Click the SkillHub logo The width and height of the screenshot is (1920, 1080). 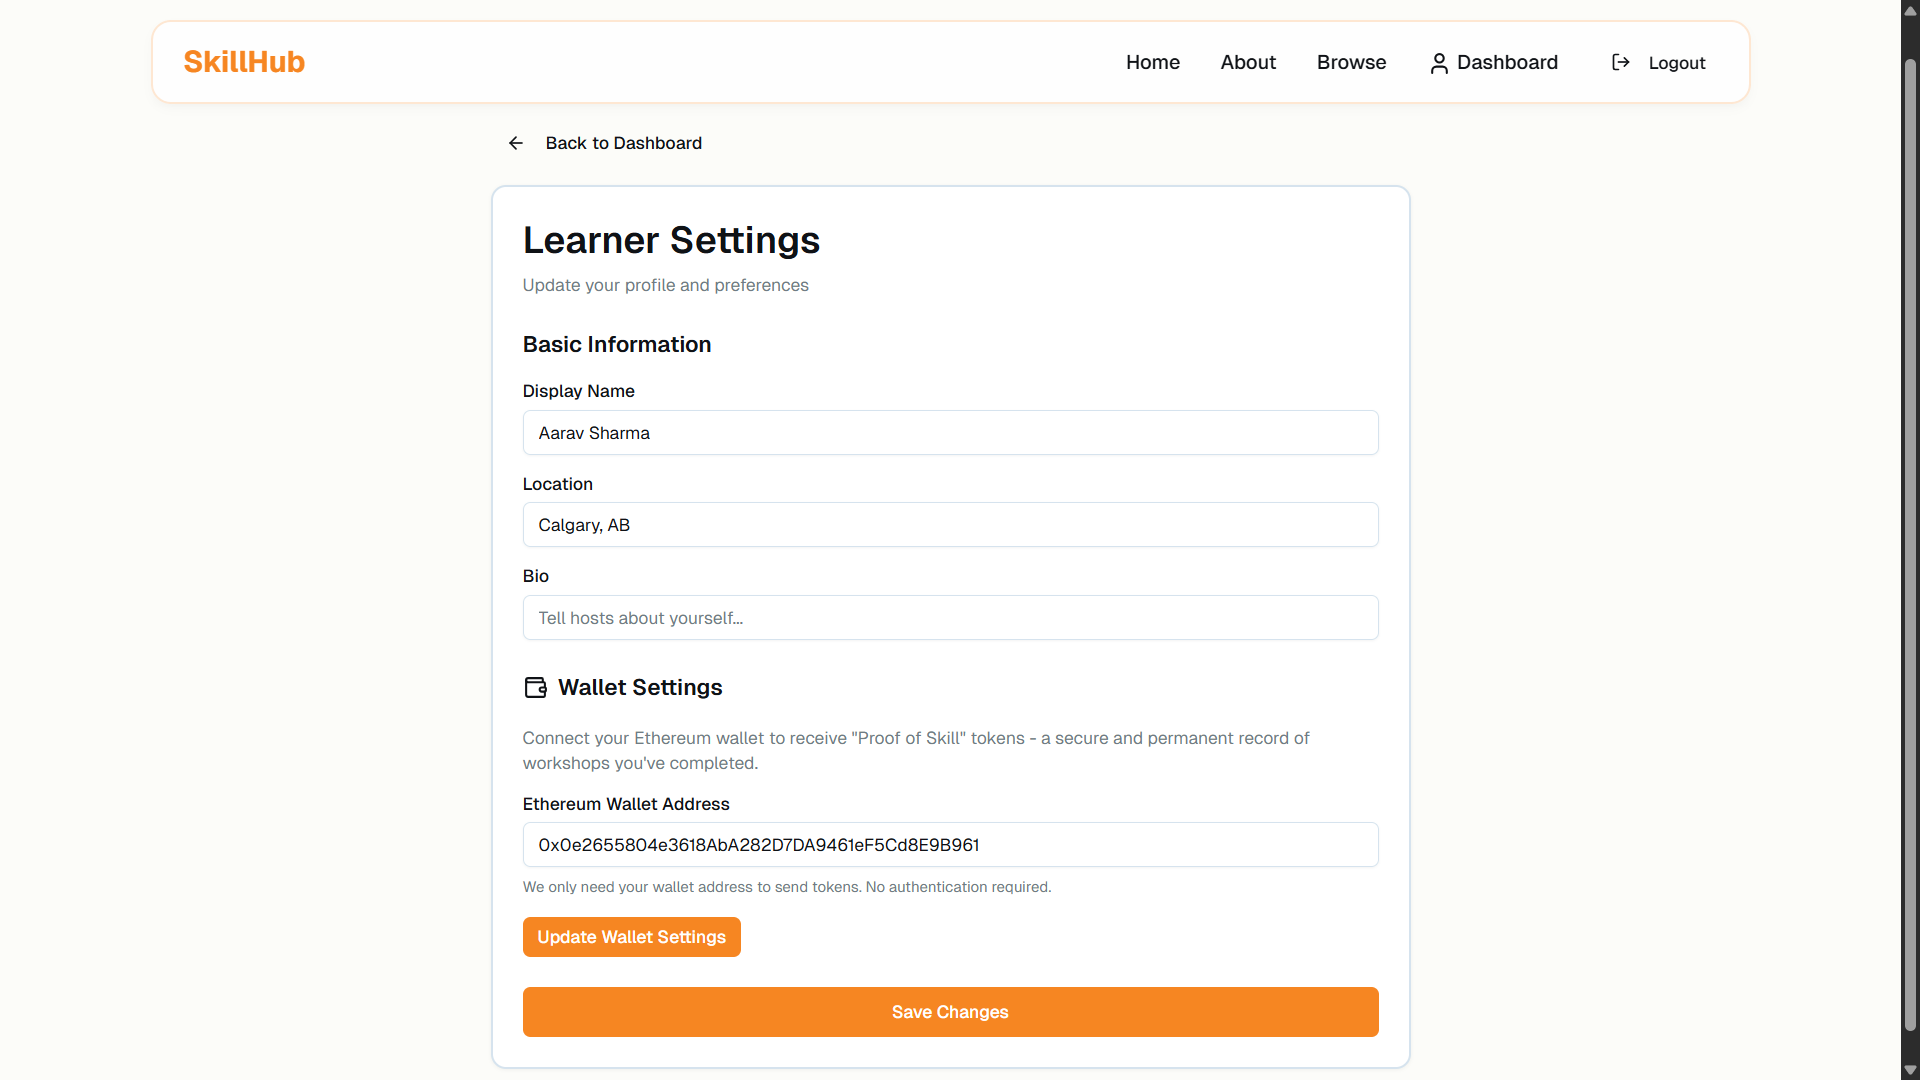pyautogui.click(x=244, y=62)
